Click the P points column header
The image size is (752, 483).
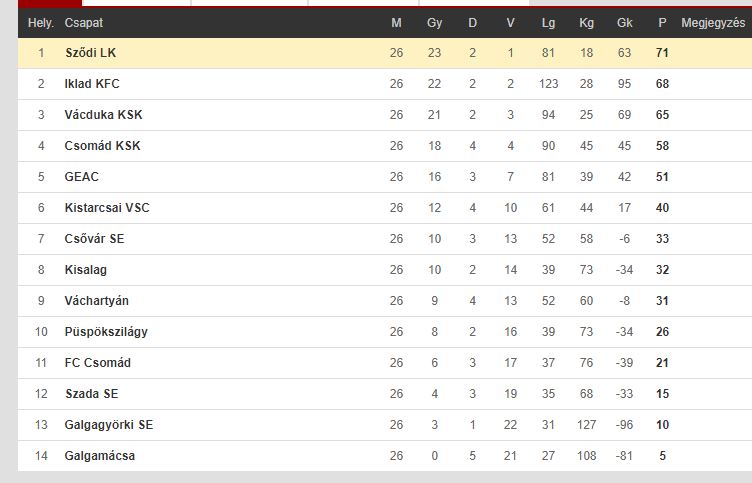662,23
